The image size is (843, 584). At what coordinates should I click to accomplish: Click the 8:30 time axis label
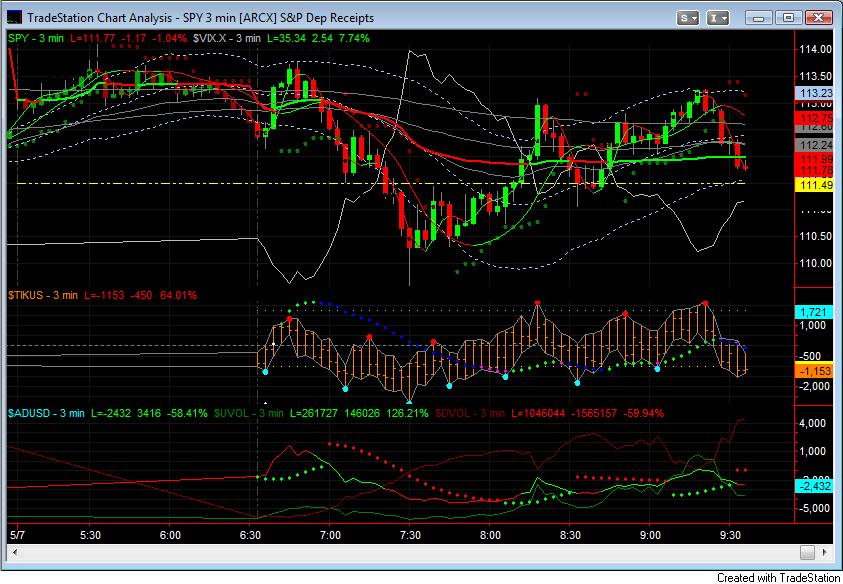click(x=570, y=536)
